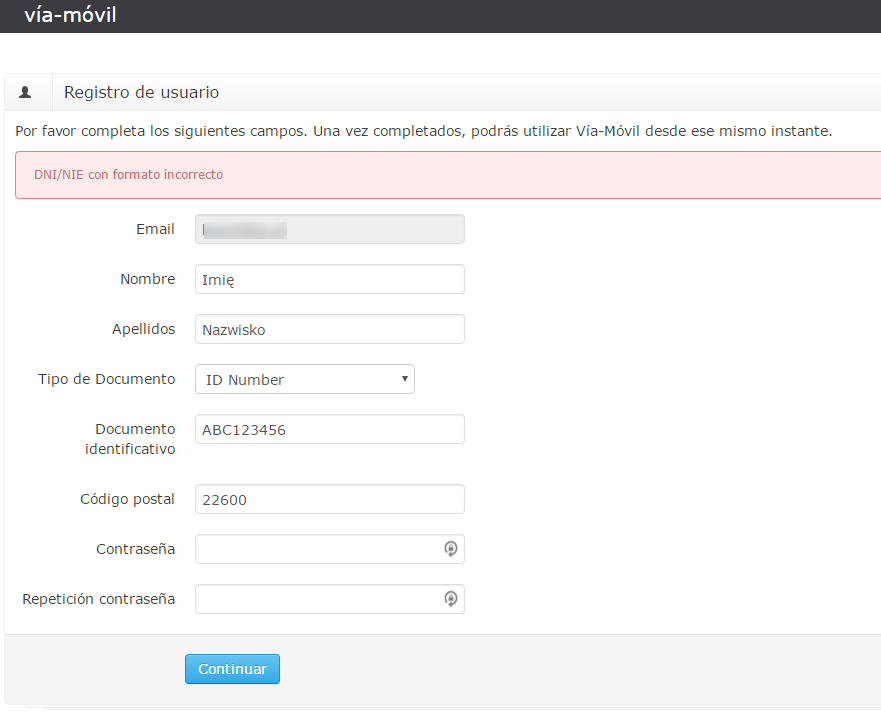Screen dimensions: 881x724
Task: Focus the Contraseña password field
Action: (330, 549)
